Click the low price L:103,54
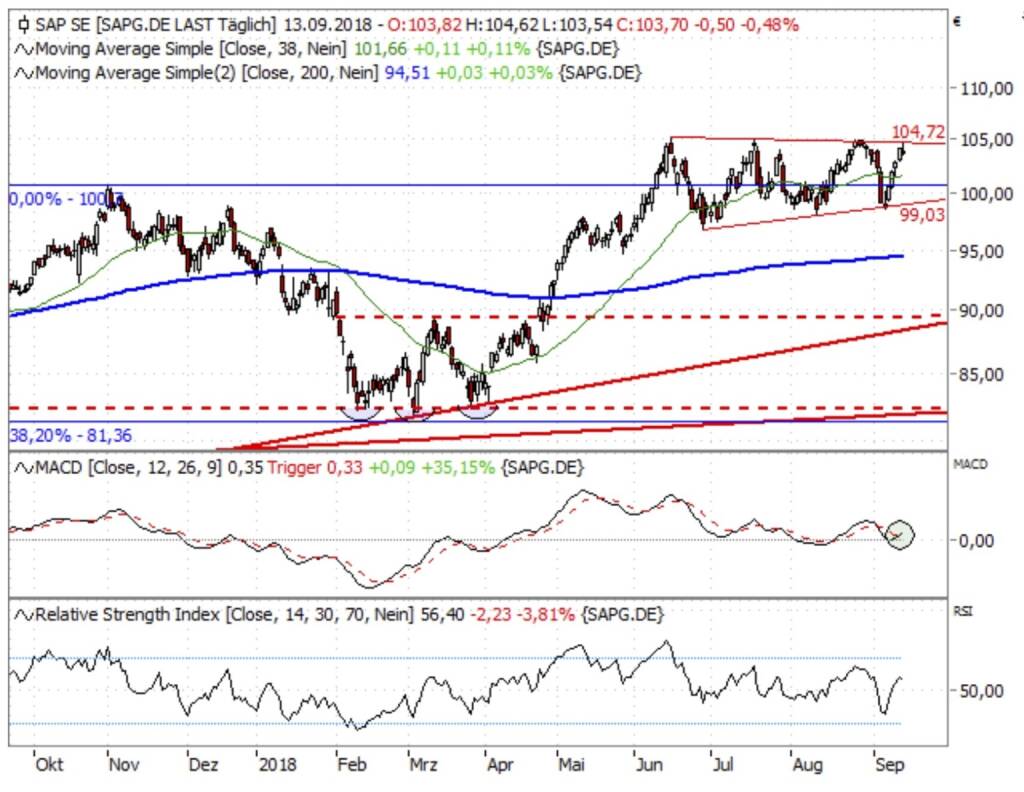This screenshot has height=792, width=1024. [577, 25]
